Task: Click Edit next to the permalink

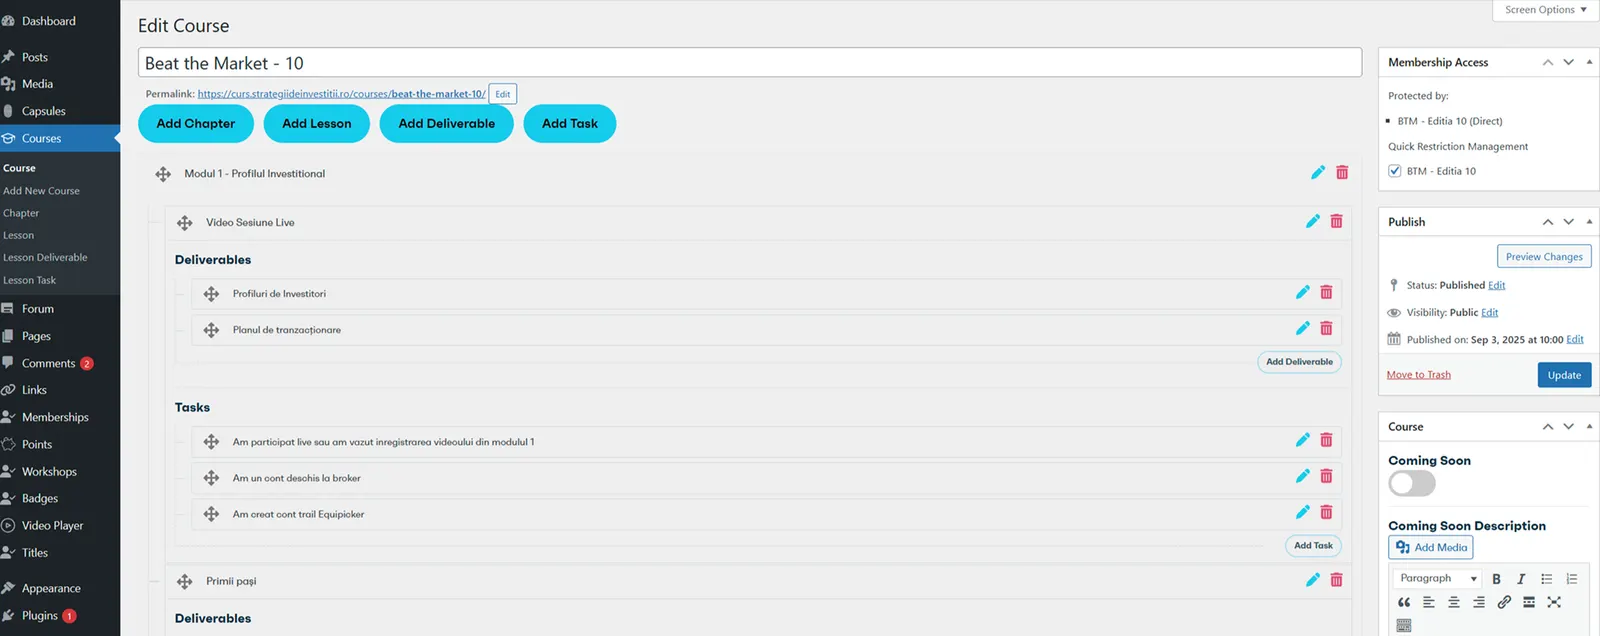Action: tap(503, 94)
